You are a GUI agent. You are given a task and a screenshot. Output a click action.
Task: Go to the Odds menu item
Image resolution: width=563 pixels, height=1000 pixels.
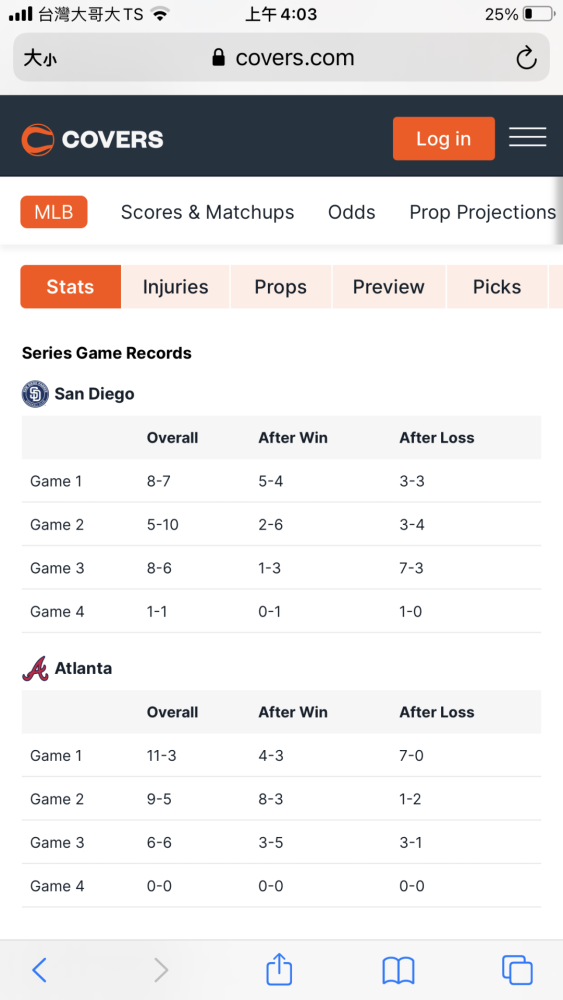click(x=351, y=212)
